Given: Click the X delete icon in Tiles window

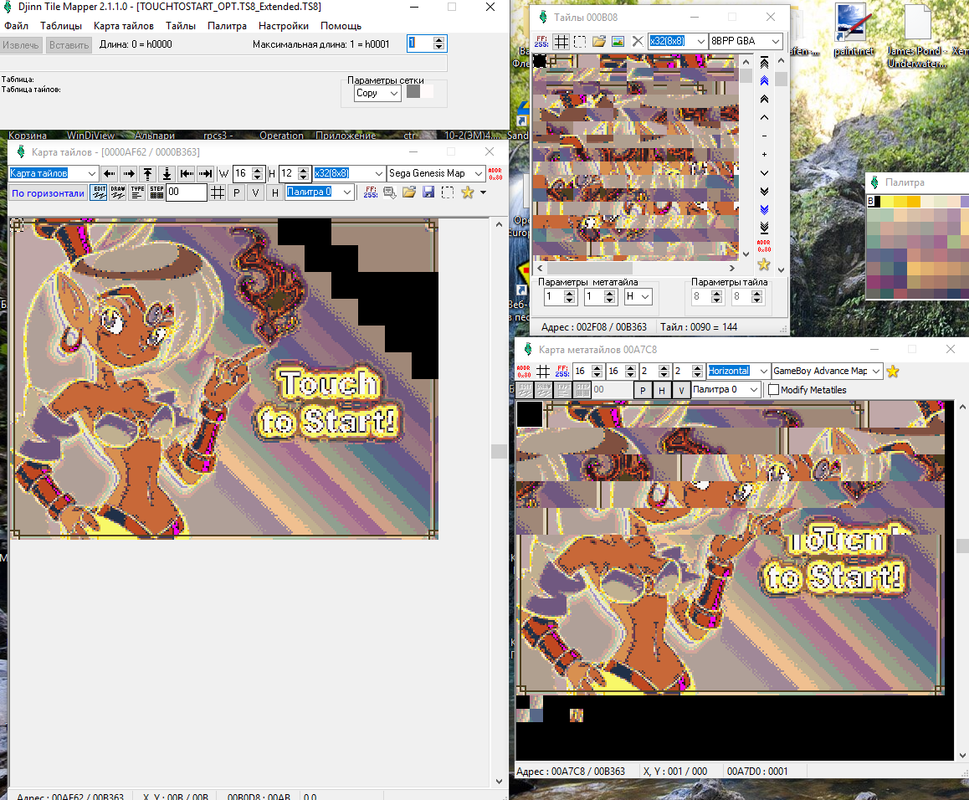Looking at the screenshot, I should tap(638, 41).
